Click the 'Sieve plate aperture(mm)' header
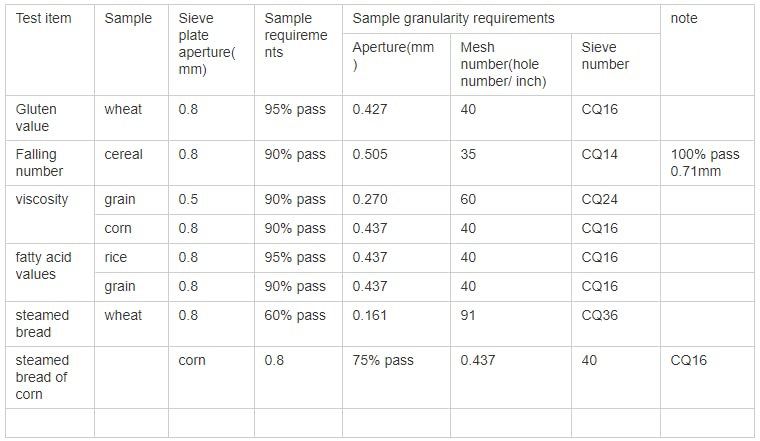760x441 pixels. point(211,50)
